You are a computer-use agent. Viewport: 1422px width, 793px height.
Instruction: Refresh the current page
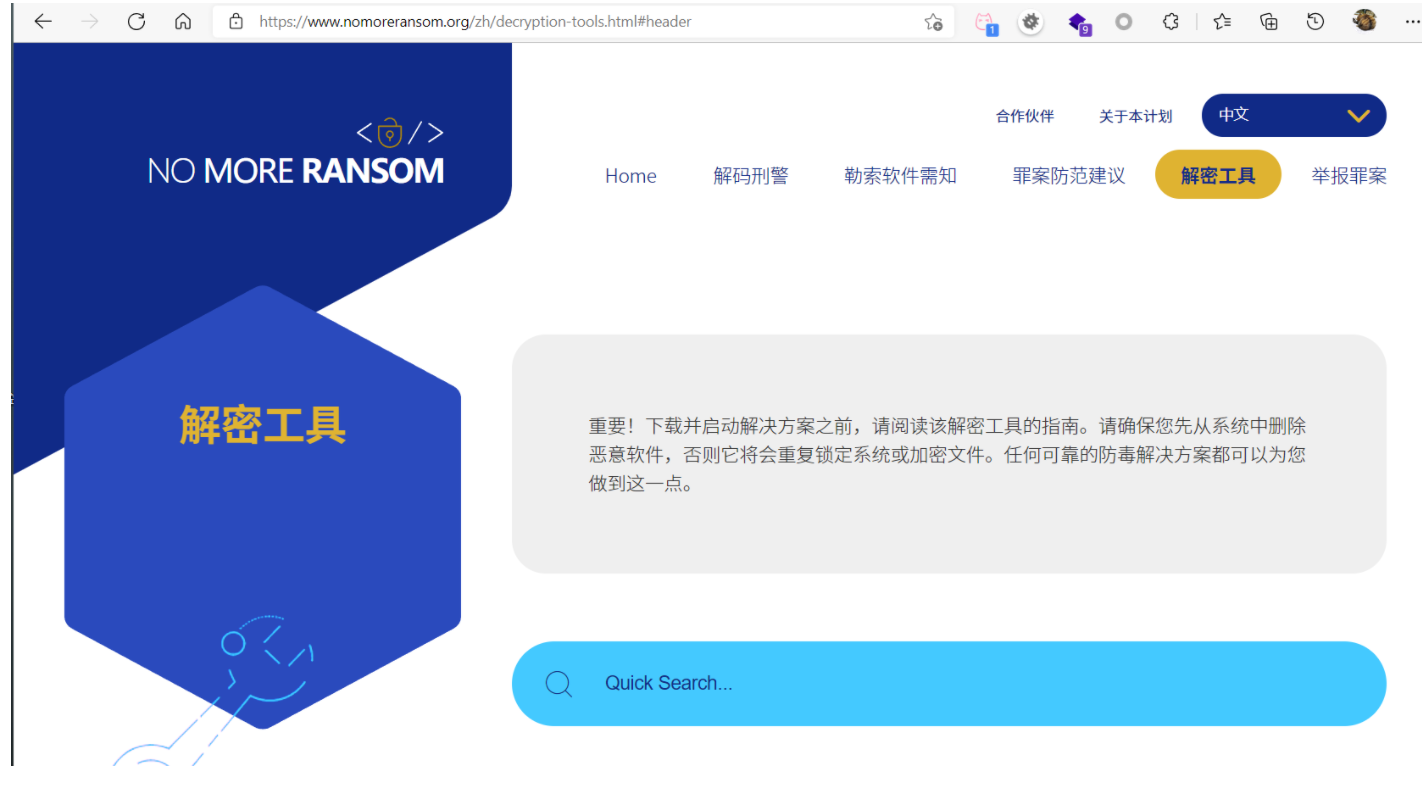tap(136, 20)
